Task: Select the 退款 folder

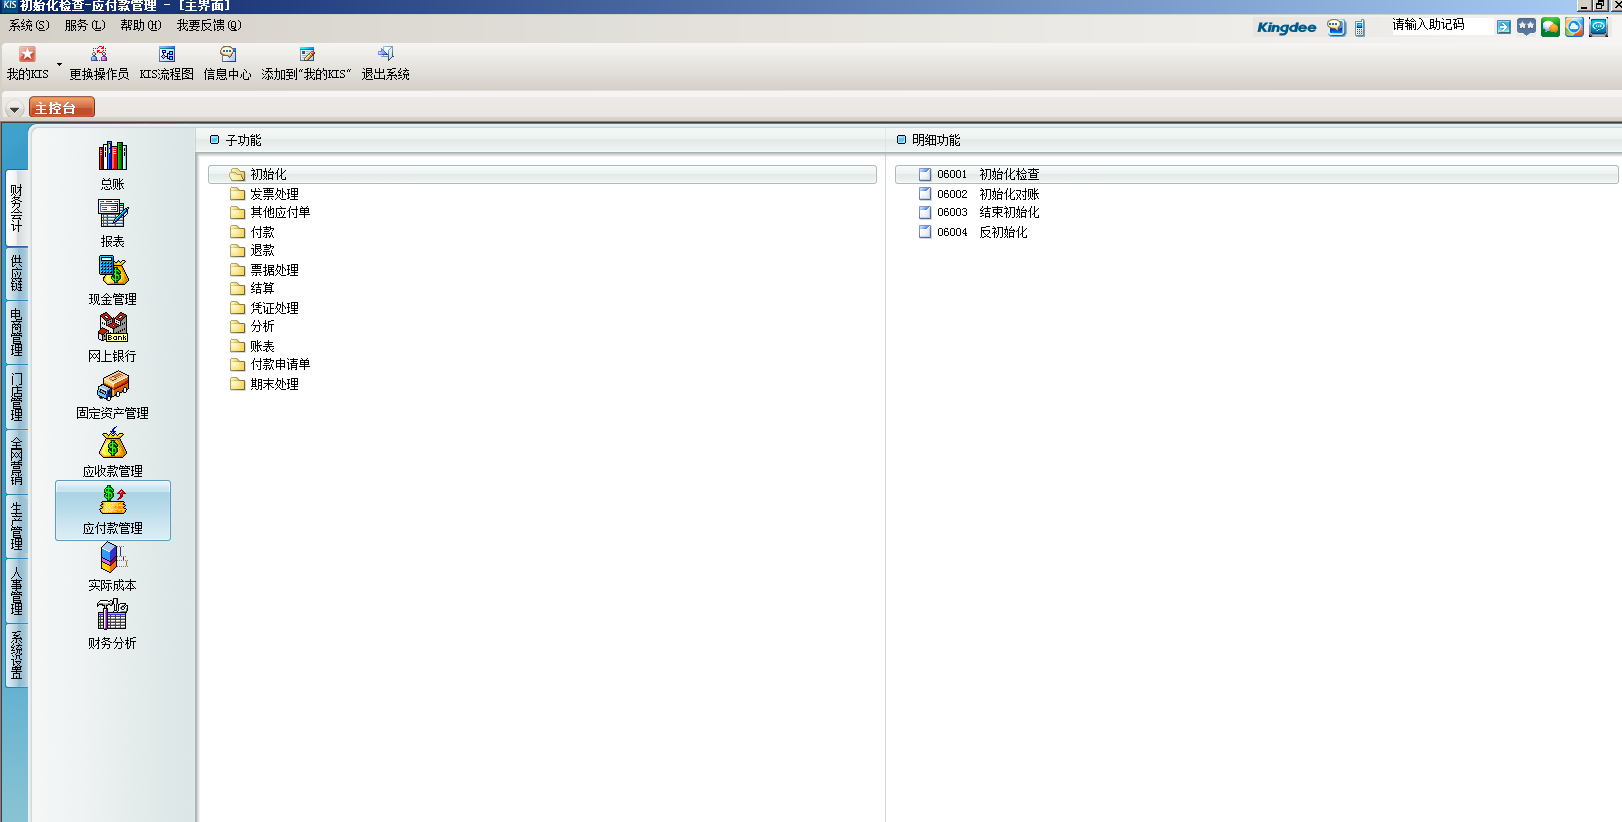Action: (252, 250)
